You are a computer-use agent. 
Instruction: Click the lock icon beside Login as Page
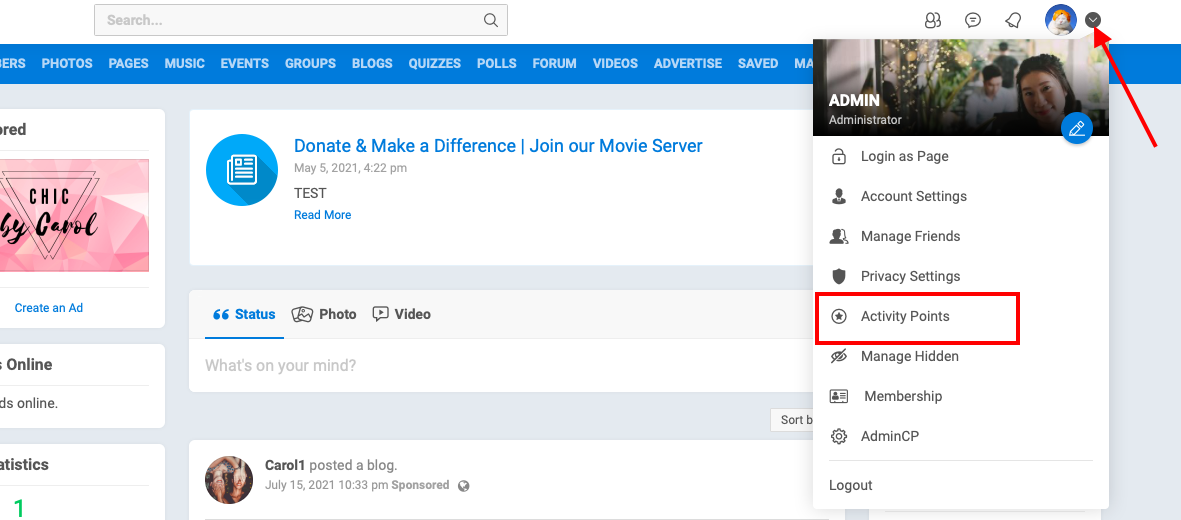coord(838,157)
